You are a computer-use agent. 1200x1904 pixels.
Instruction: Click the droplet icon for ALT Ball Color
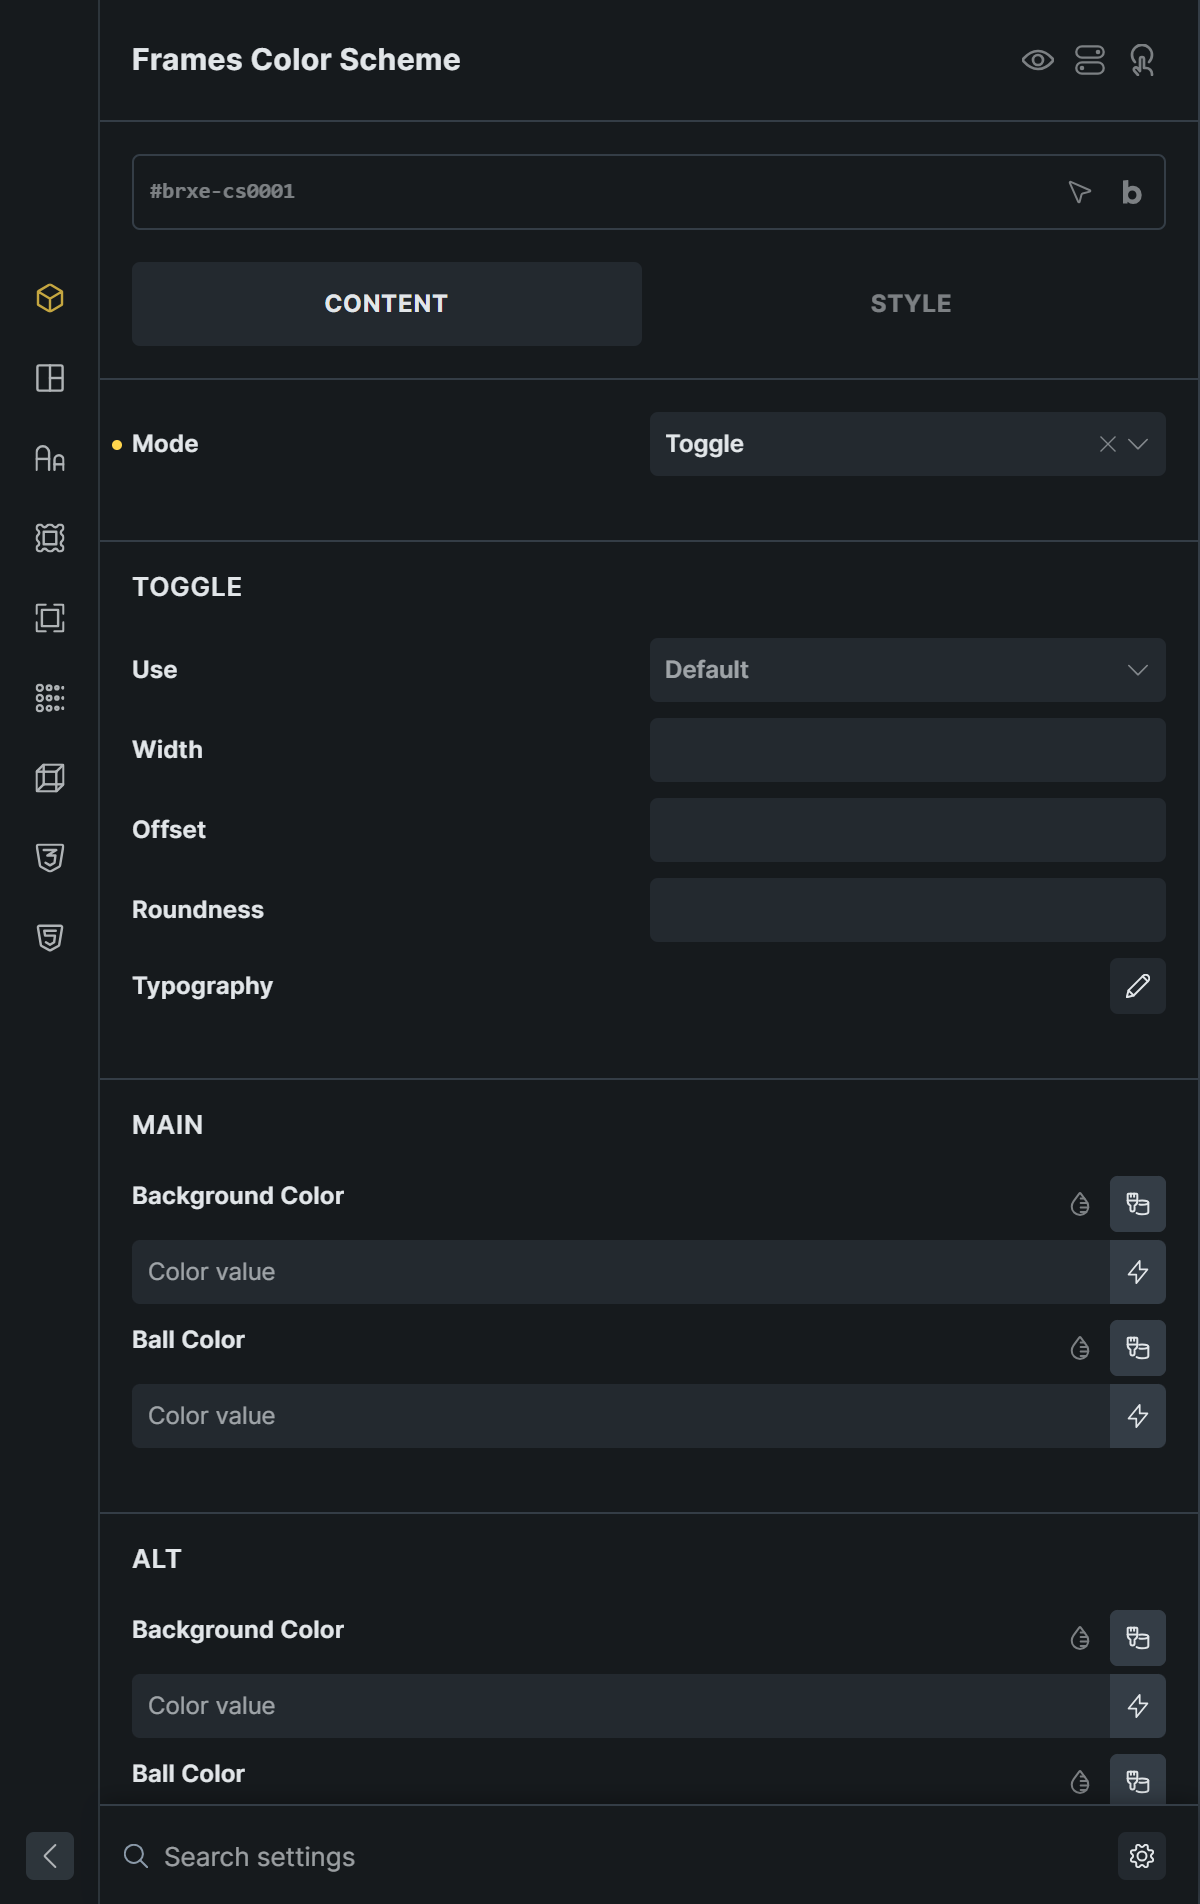click(x=1080, y=1782)
